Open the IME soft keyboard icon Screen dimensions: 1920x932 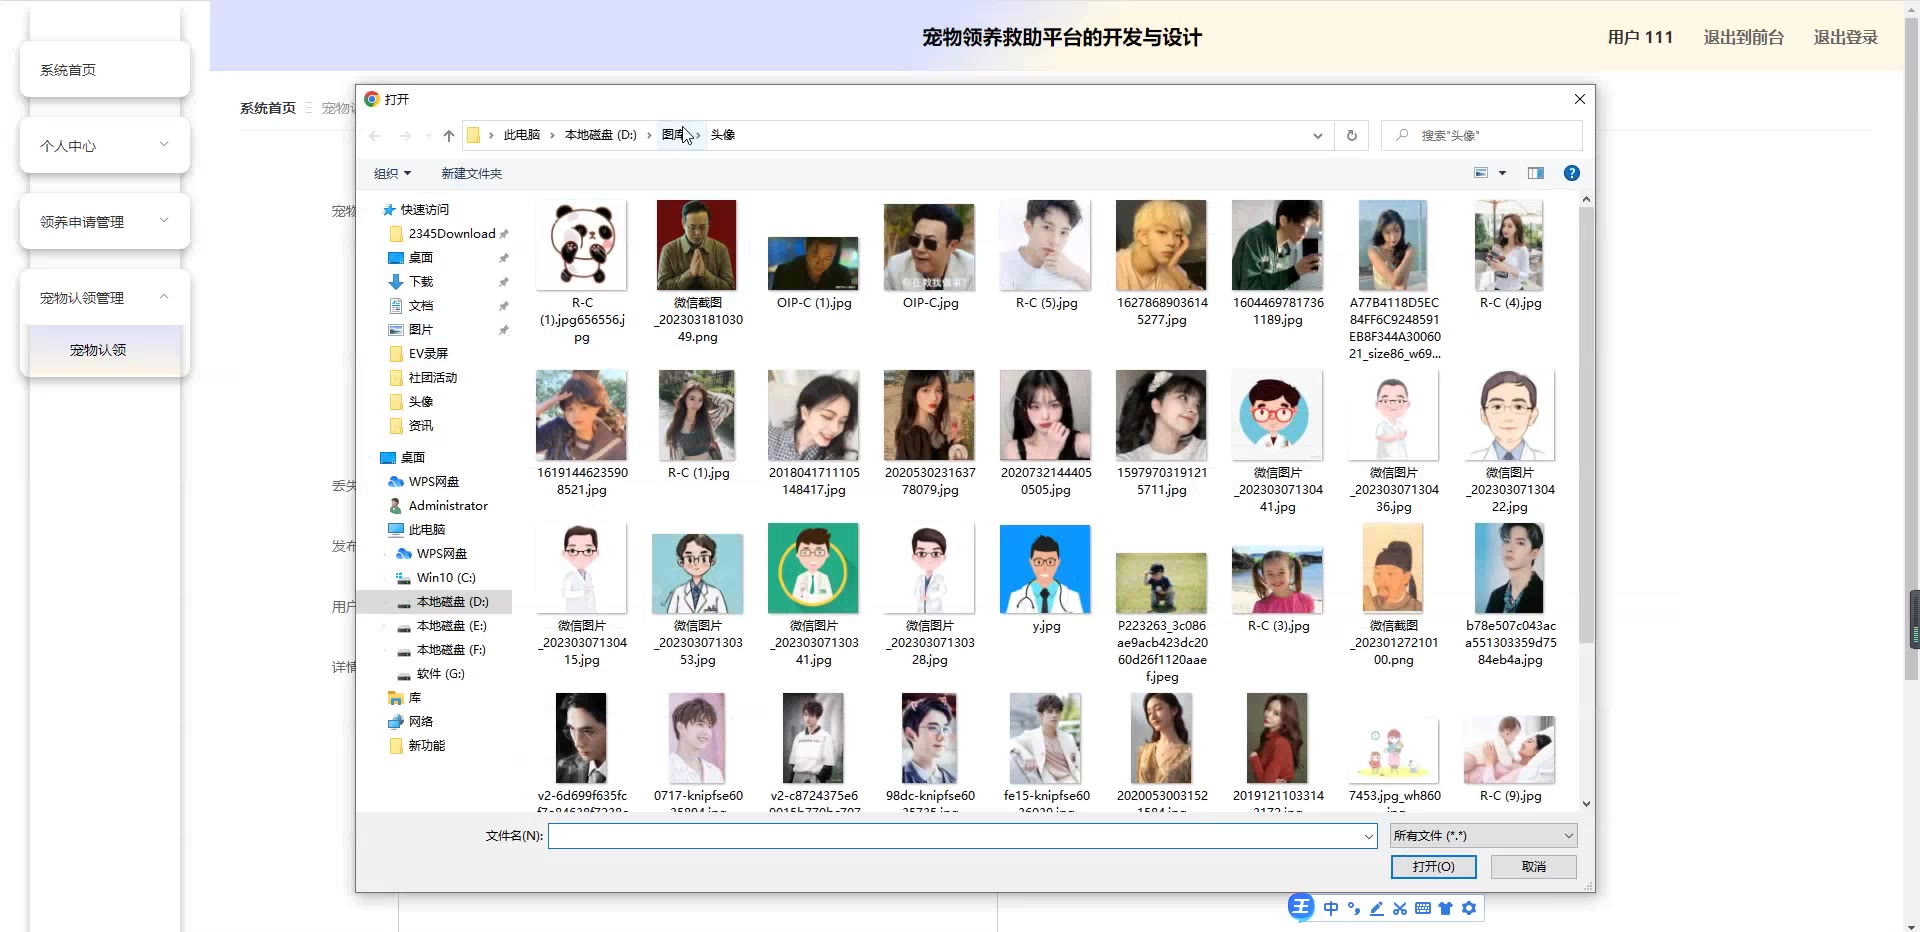pyautogui.click(x=1422, y=908)
